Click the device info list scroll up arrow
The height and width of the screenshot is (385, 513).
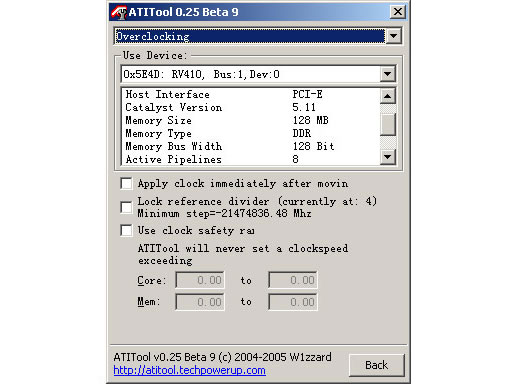[x=387, y=96]
